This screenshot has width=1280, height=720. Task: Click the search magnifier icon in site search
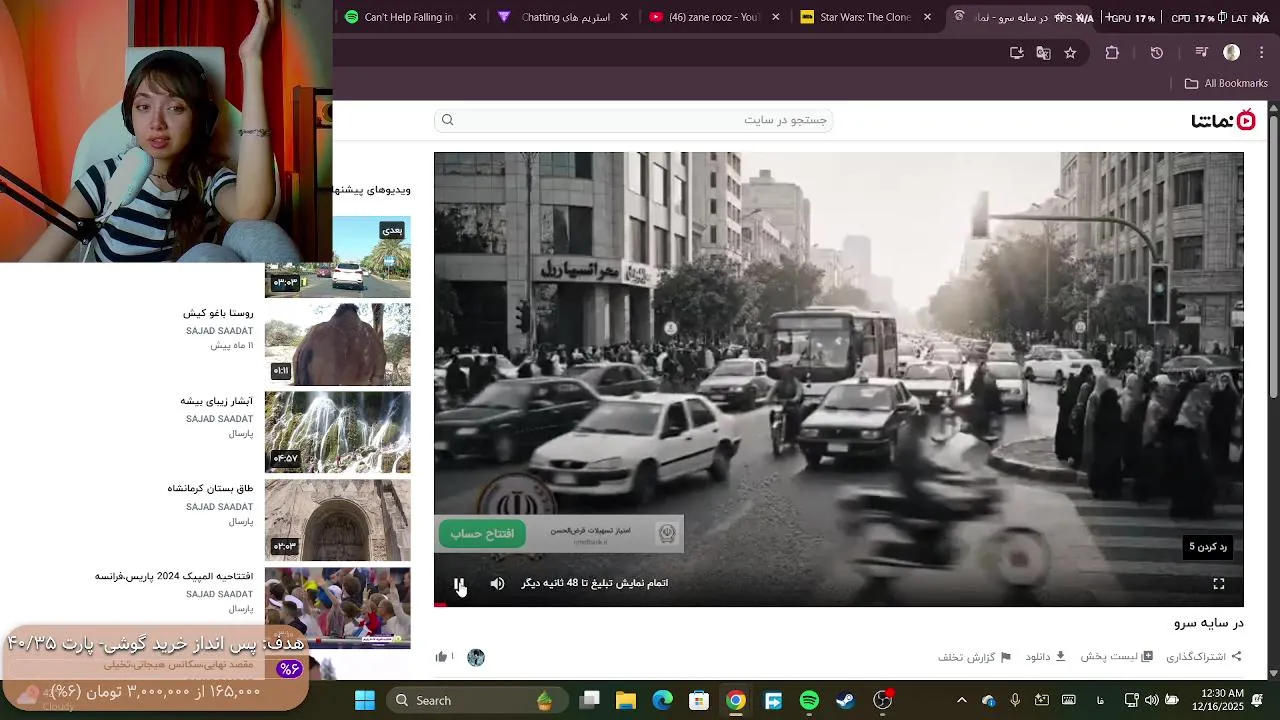448,120
